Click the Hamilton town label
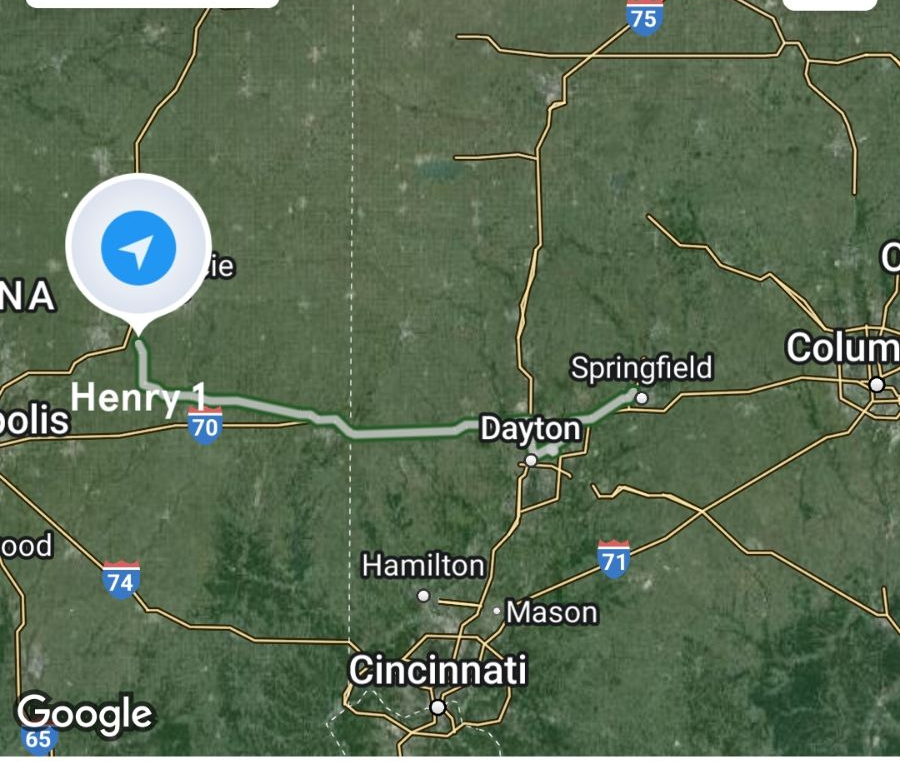 [424, 565]
